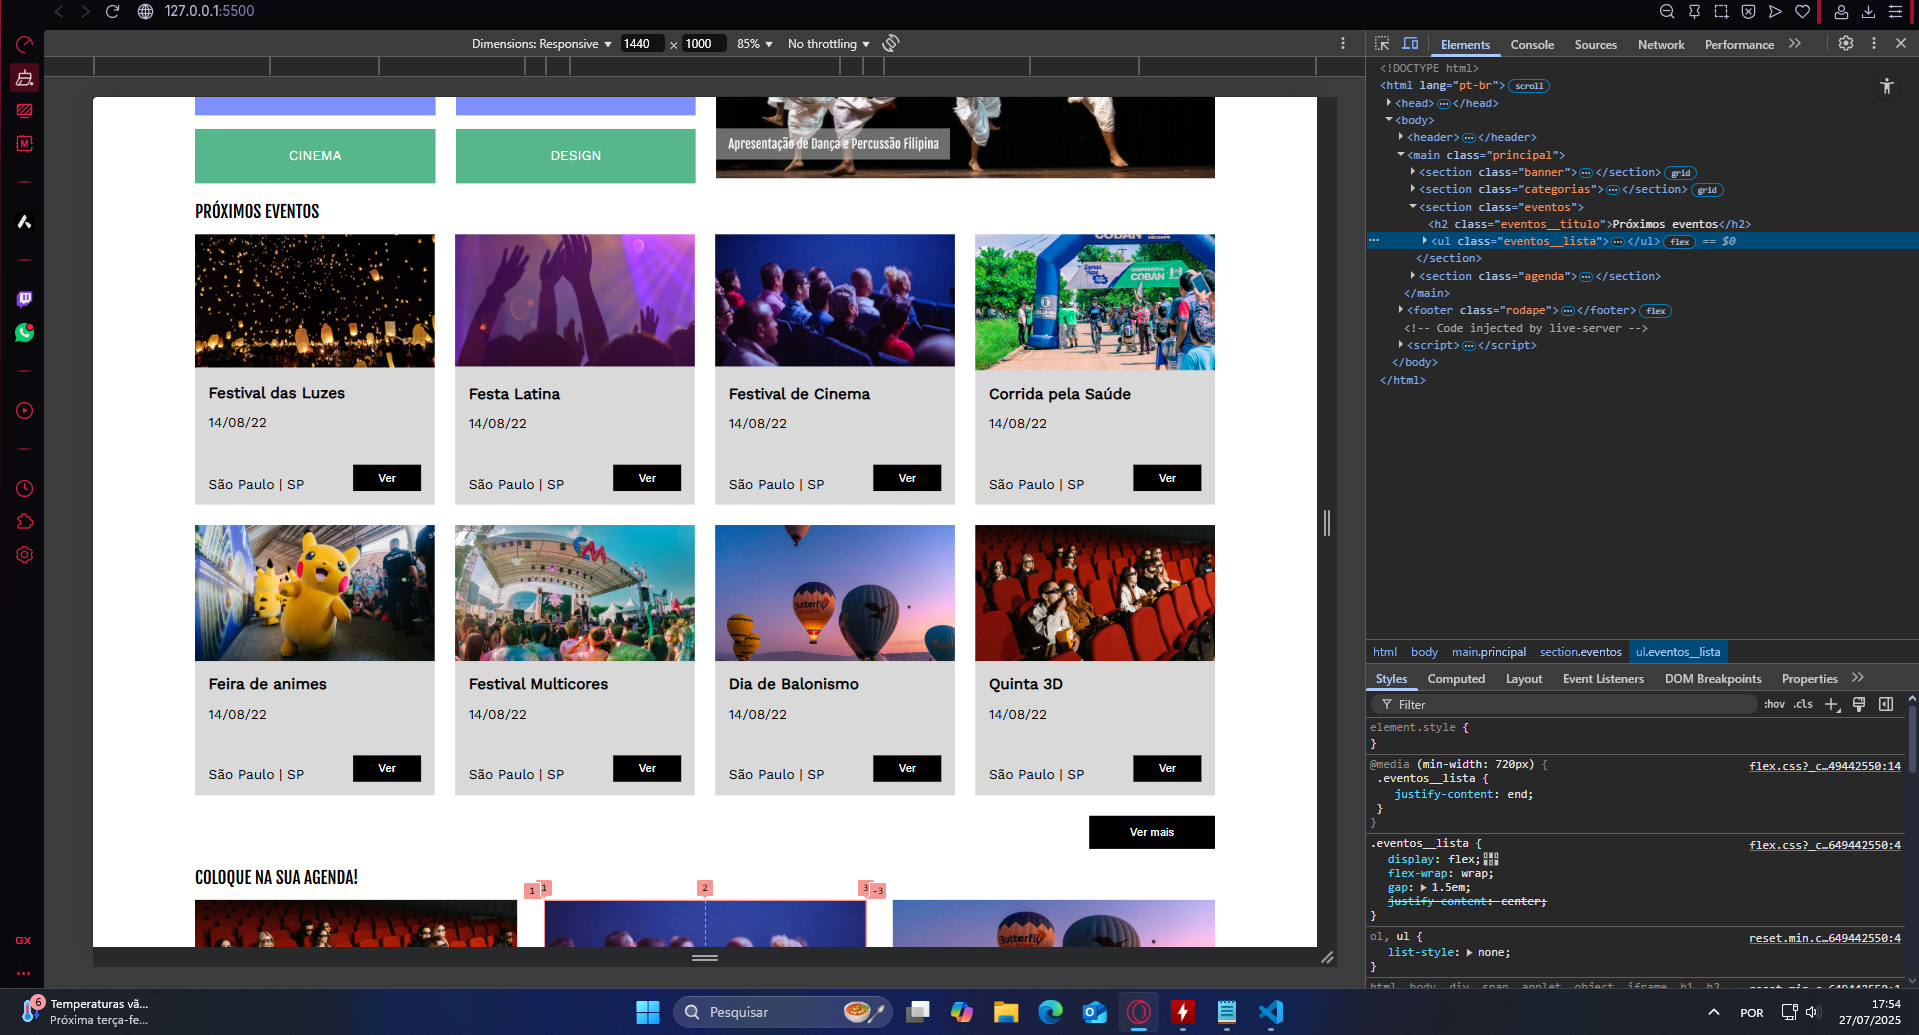Expand the head element node
This screenshot has height=1035, width=1919.
1389,103
